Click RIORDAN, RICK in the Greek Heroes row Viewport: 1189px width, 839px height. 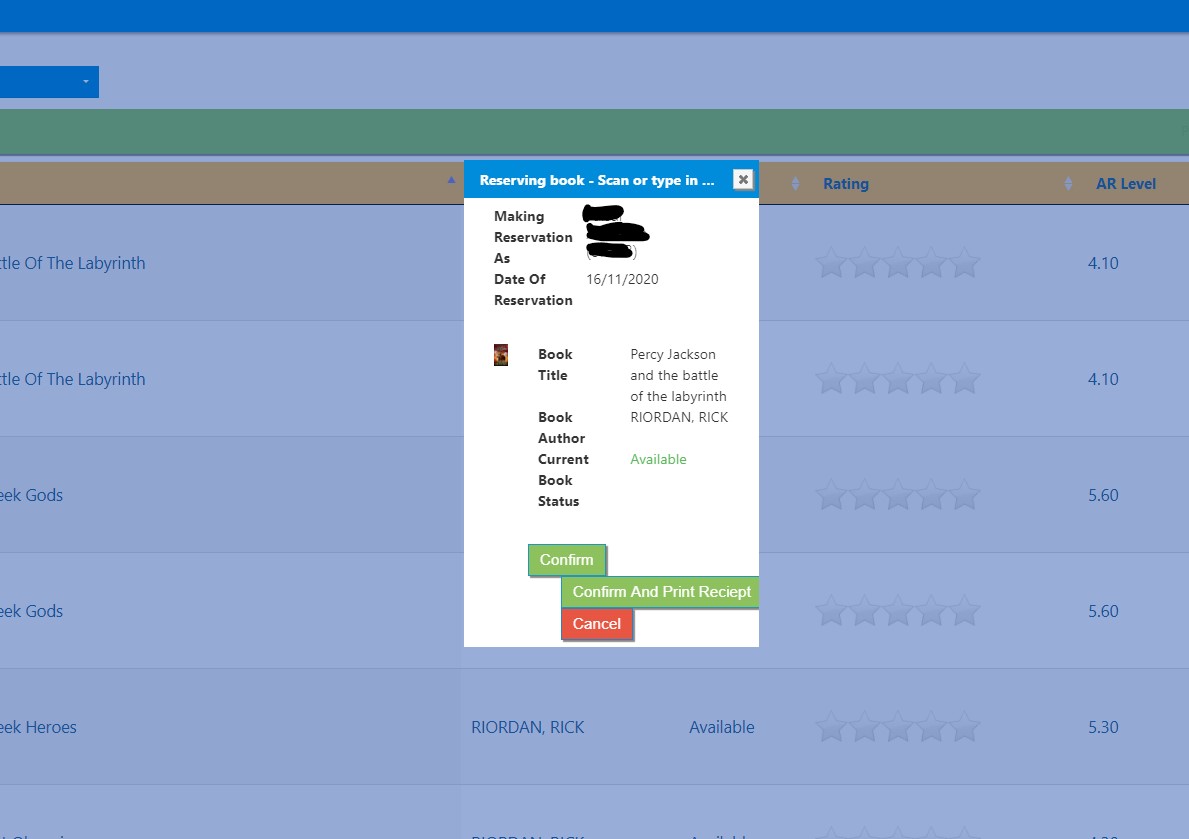(x=528, y=727)
